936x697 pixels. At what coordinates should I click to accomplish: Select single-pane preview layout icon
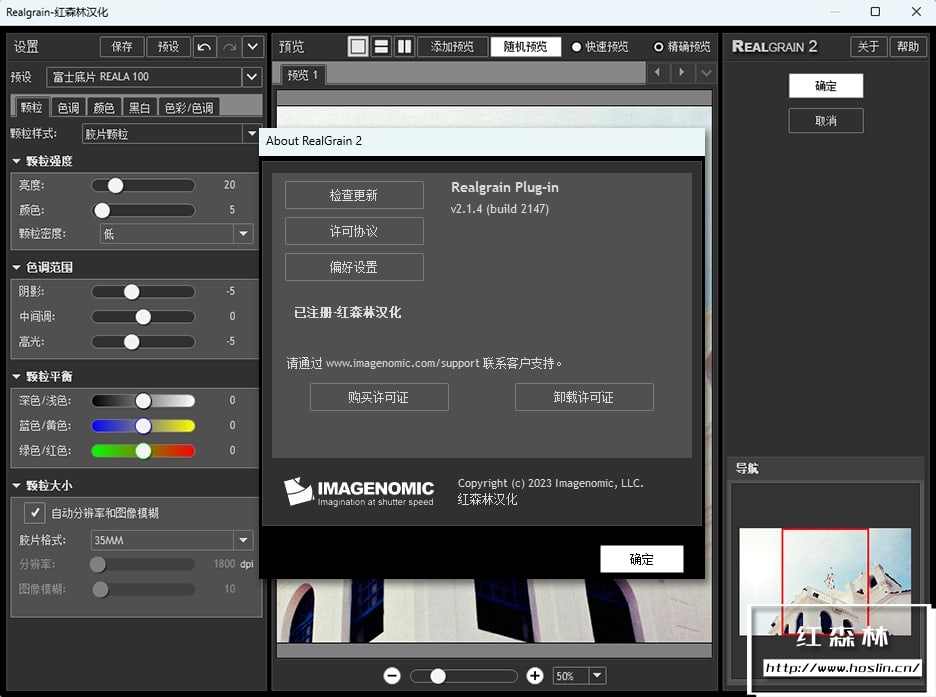click(358, 47)
